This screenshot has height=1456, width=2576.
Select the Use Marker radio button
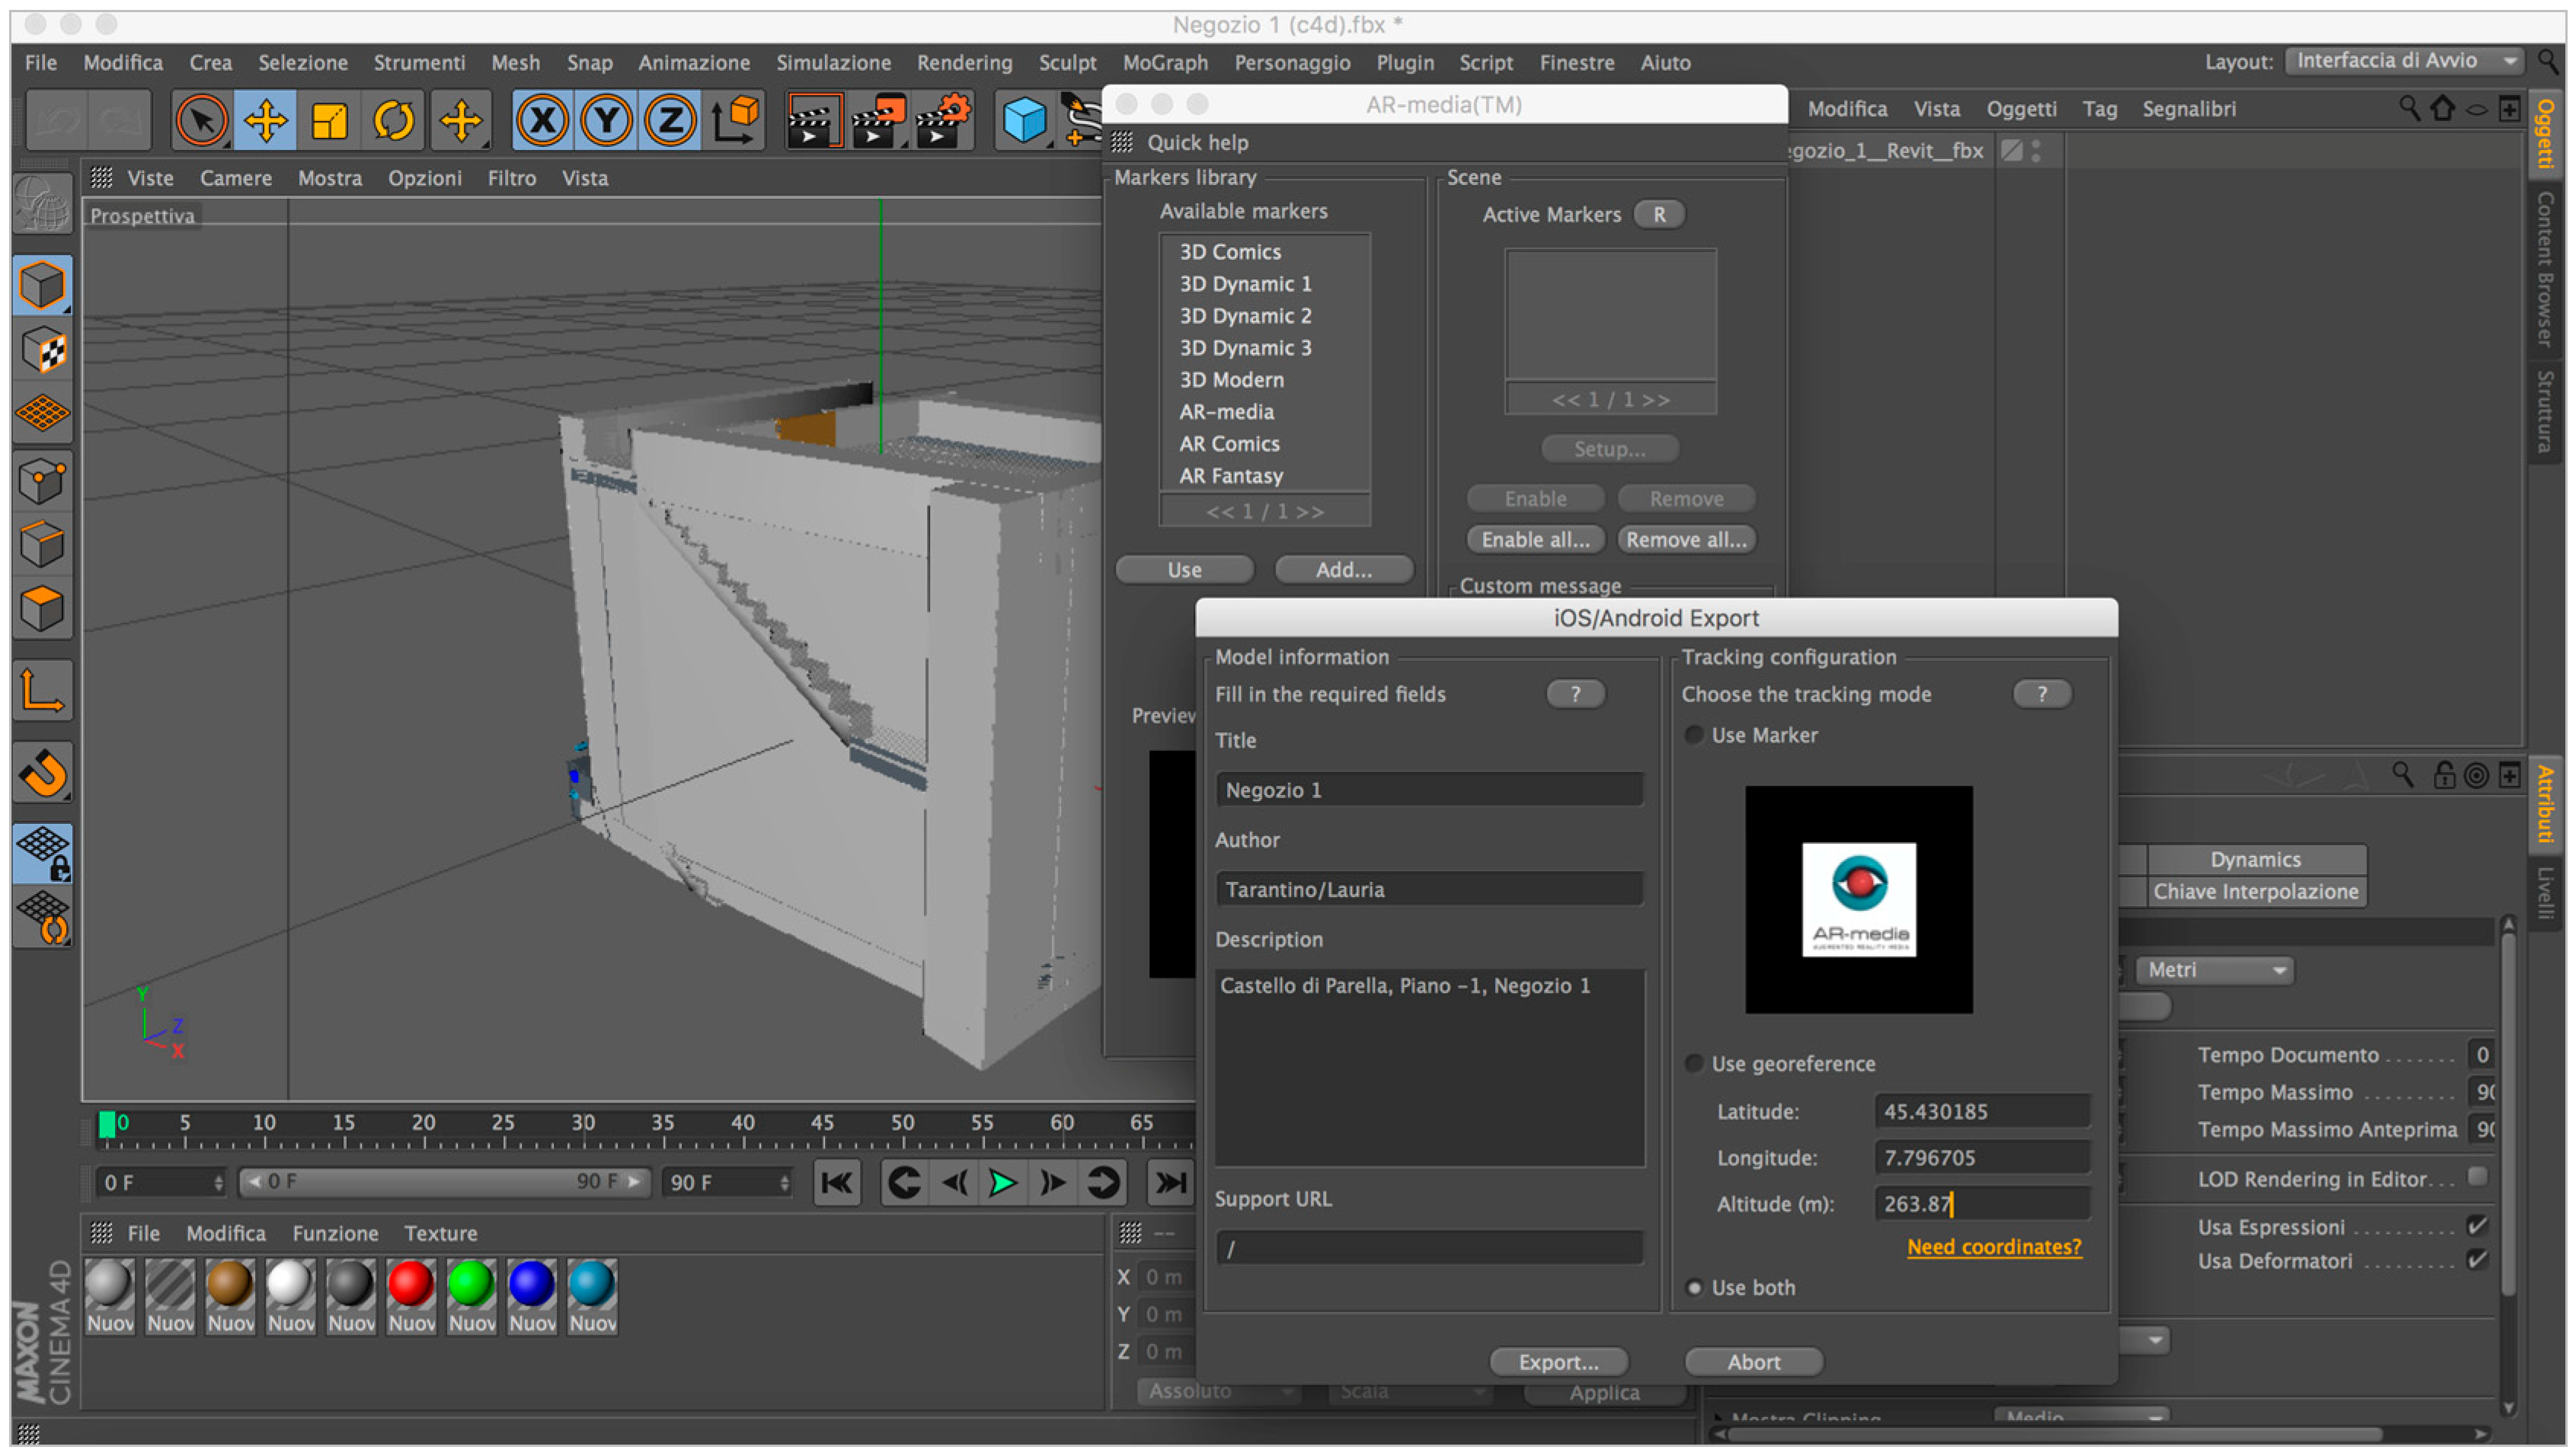(1694, 735)
